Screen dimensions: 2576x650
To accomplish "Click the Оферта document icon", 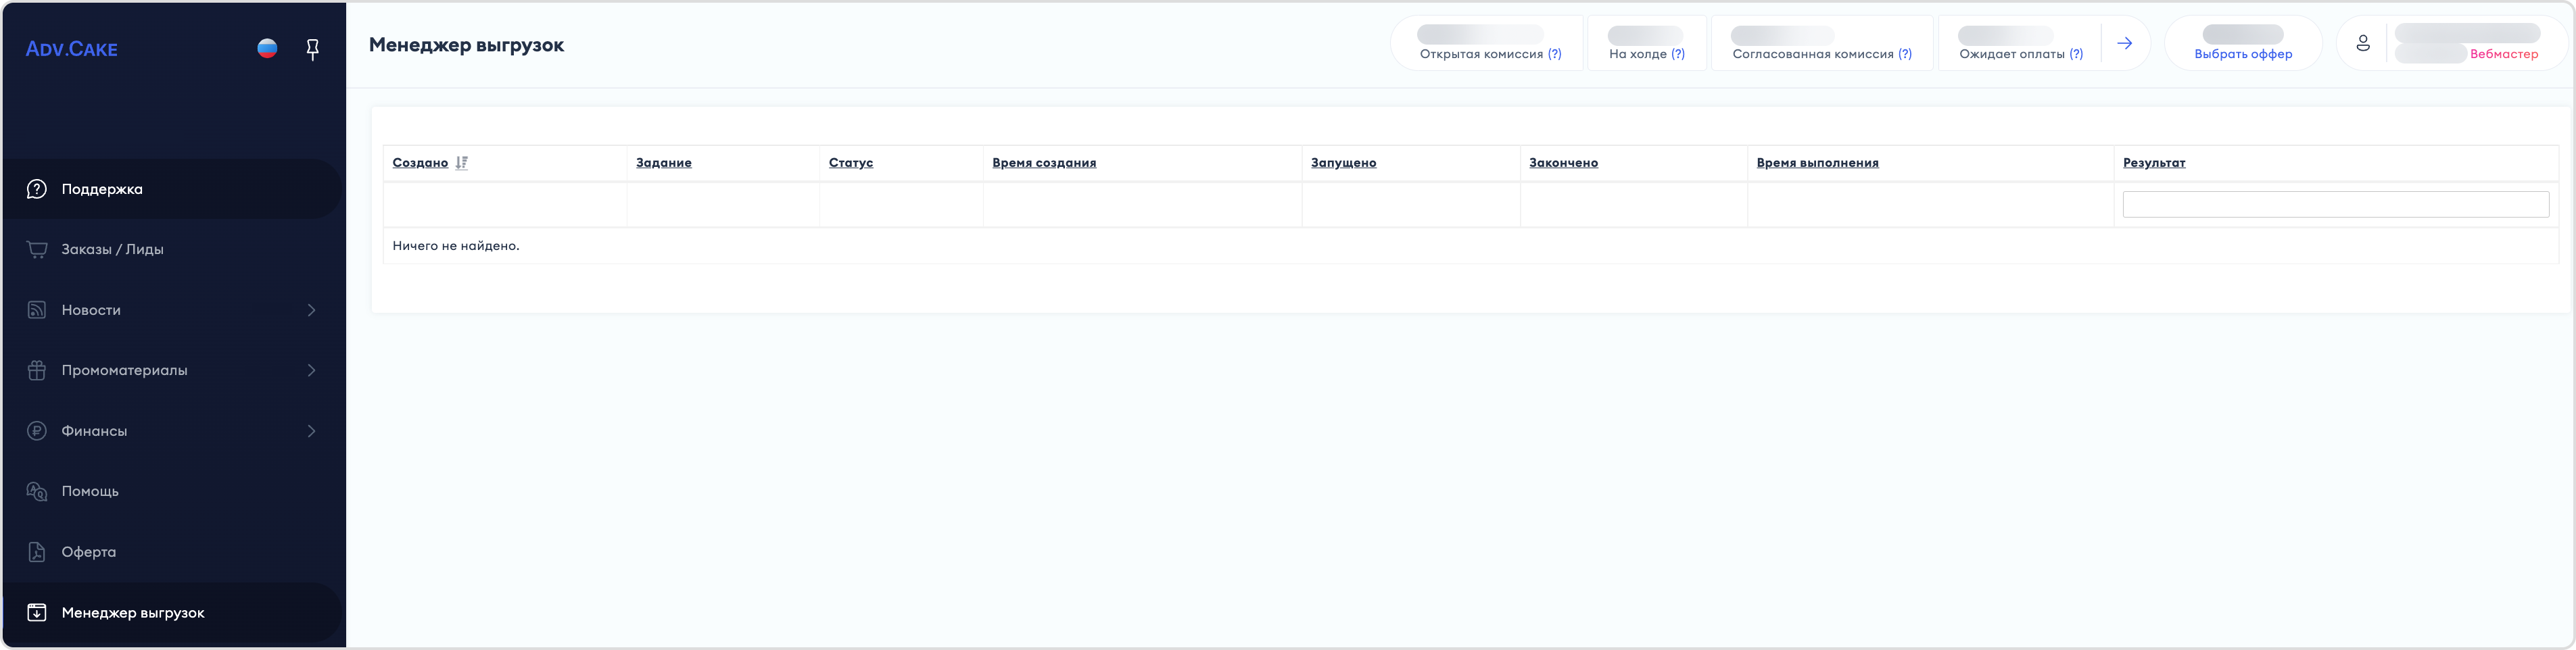I will [x=37, y=552].
